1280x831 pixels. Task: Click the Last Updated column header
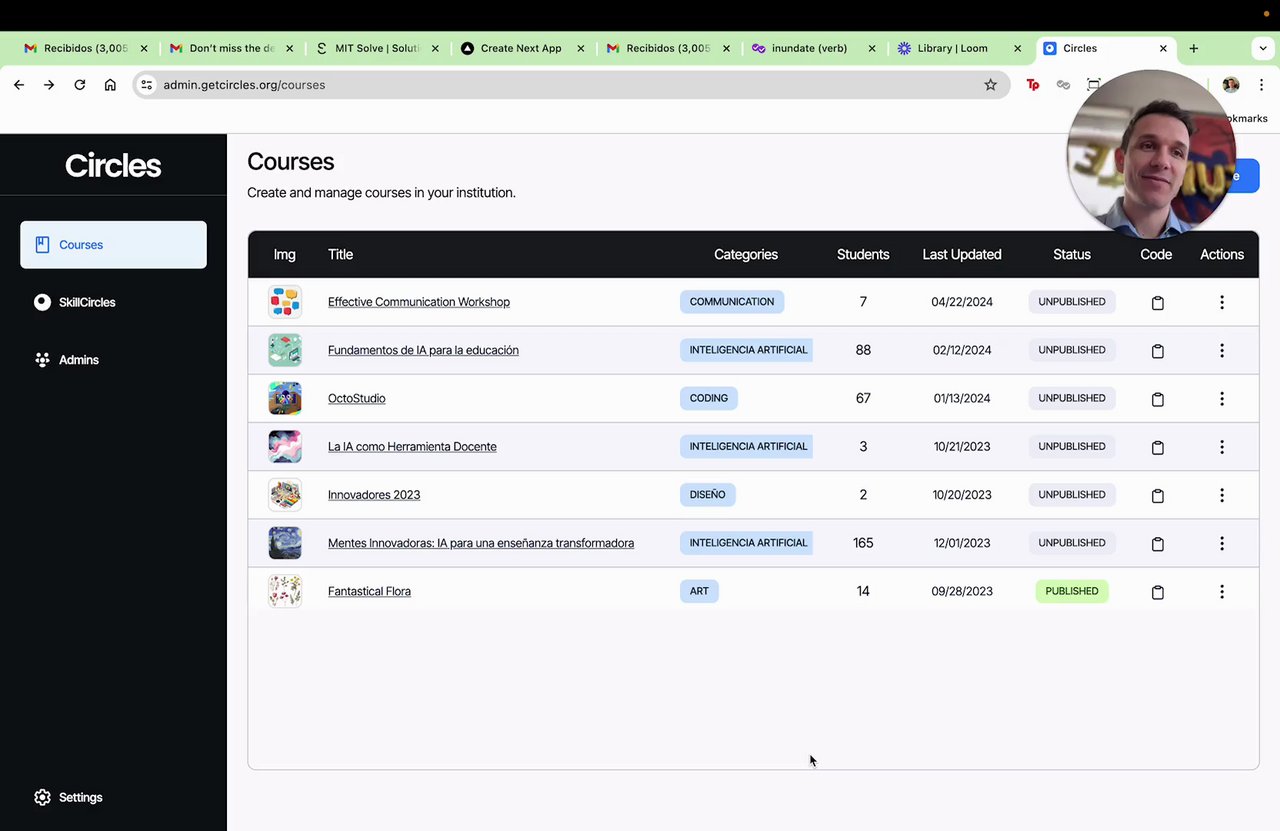pyautogui.click(x=962, y=254)
